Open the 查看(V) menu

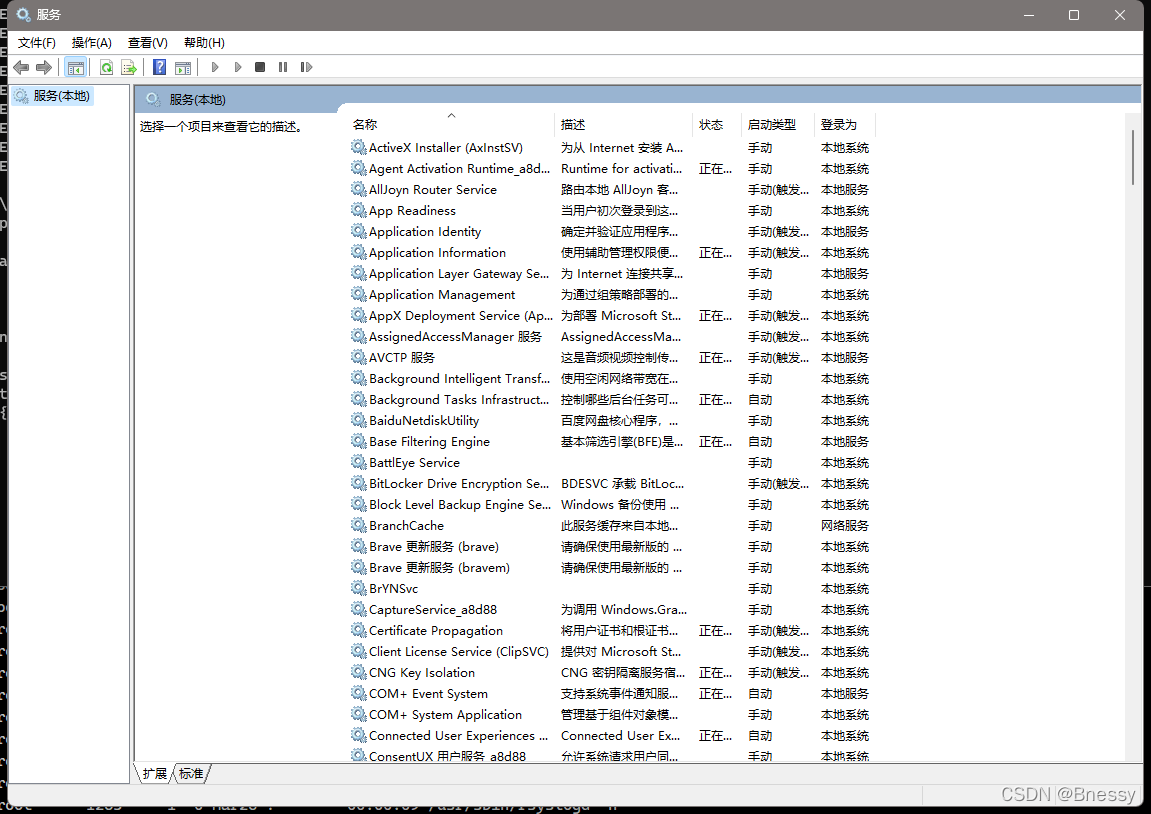coord(148,43)
